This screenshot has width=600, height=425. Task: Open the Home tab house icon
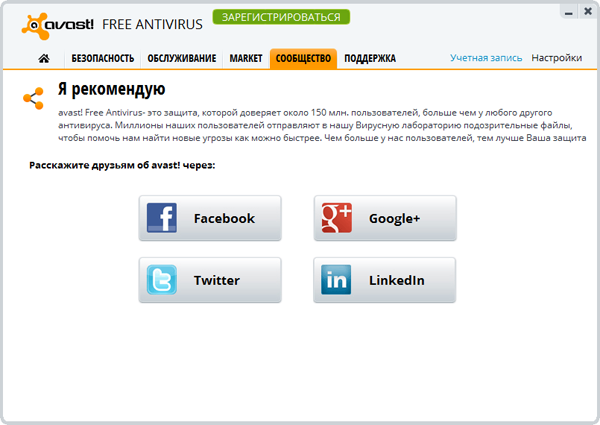tap(44, 58)
